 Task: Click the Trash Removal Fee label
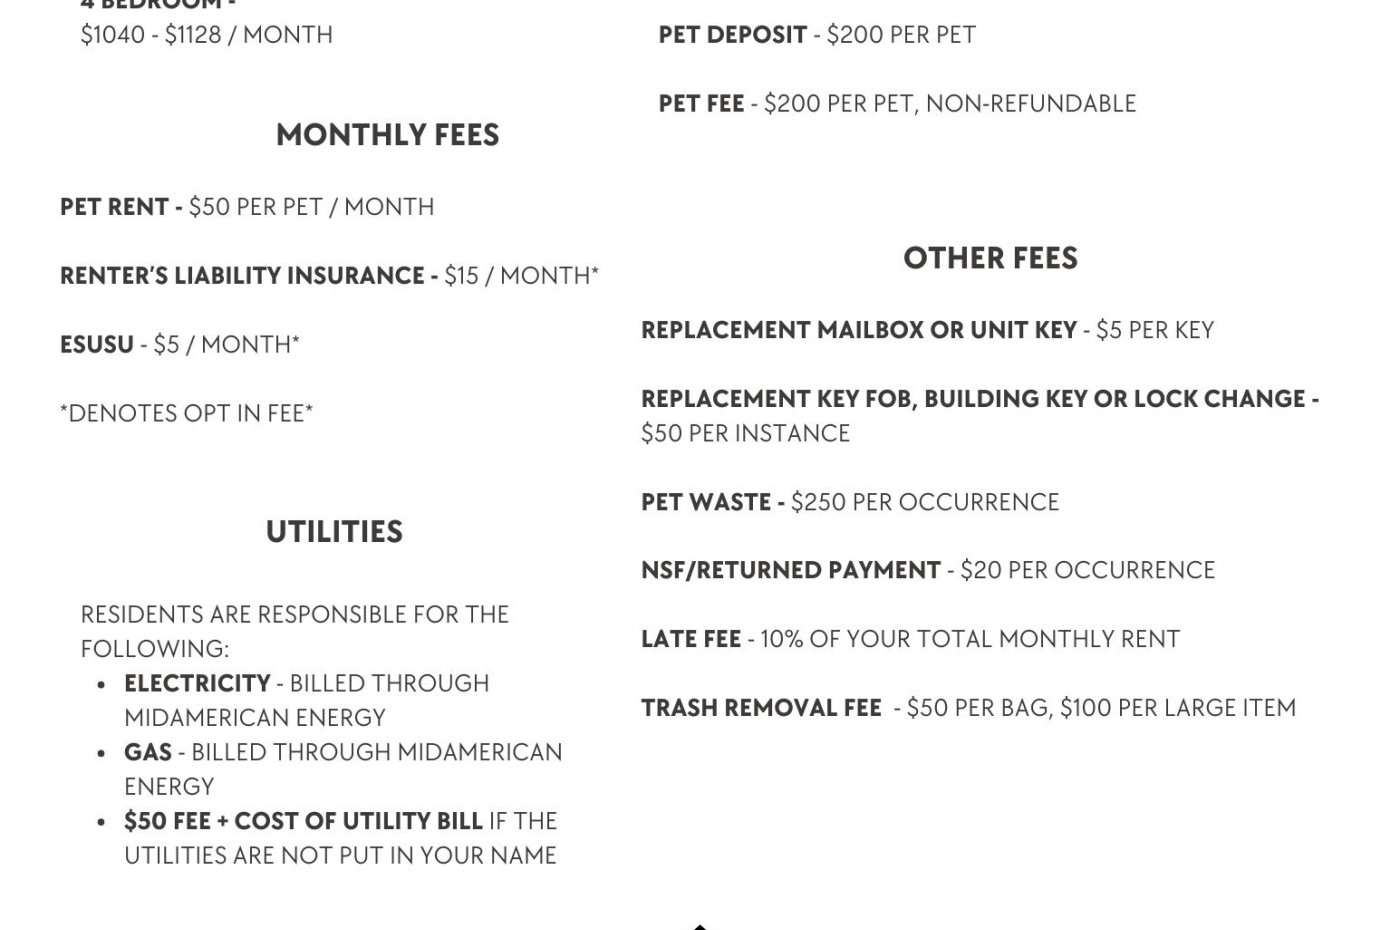(761, 709)
